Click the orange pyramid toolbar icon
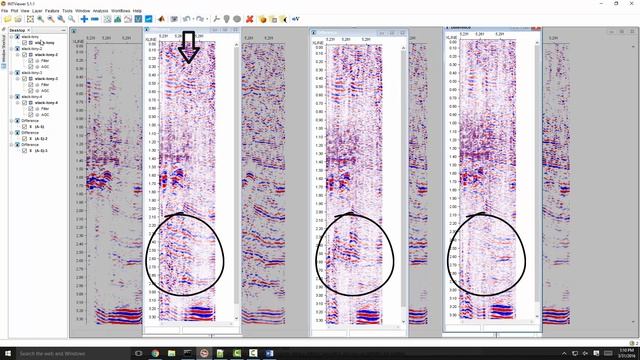 162,19
